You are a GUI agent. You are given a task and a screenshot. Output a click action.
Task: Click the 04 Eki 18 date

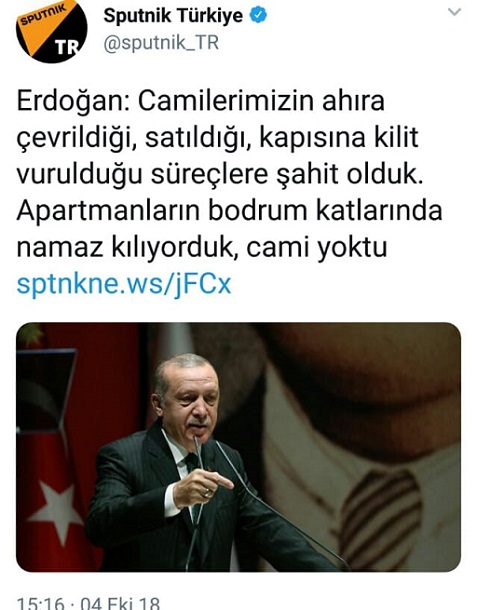pyautogui.click(x=120, y=603)
